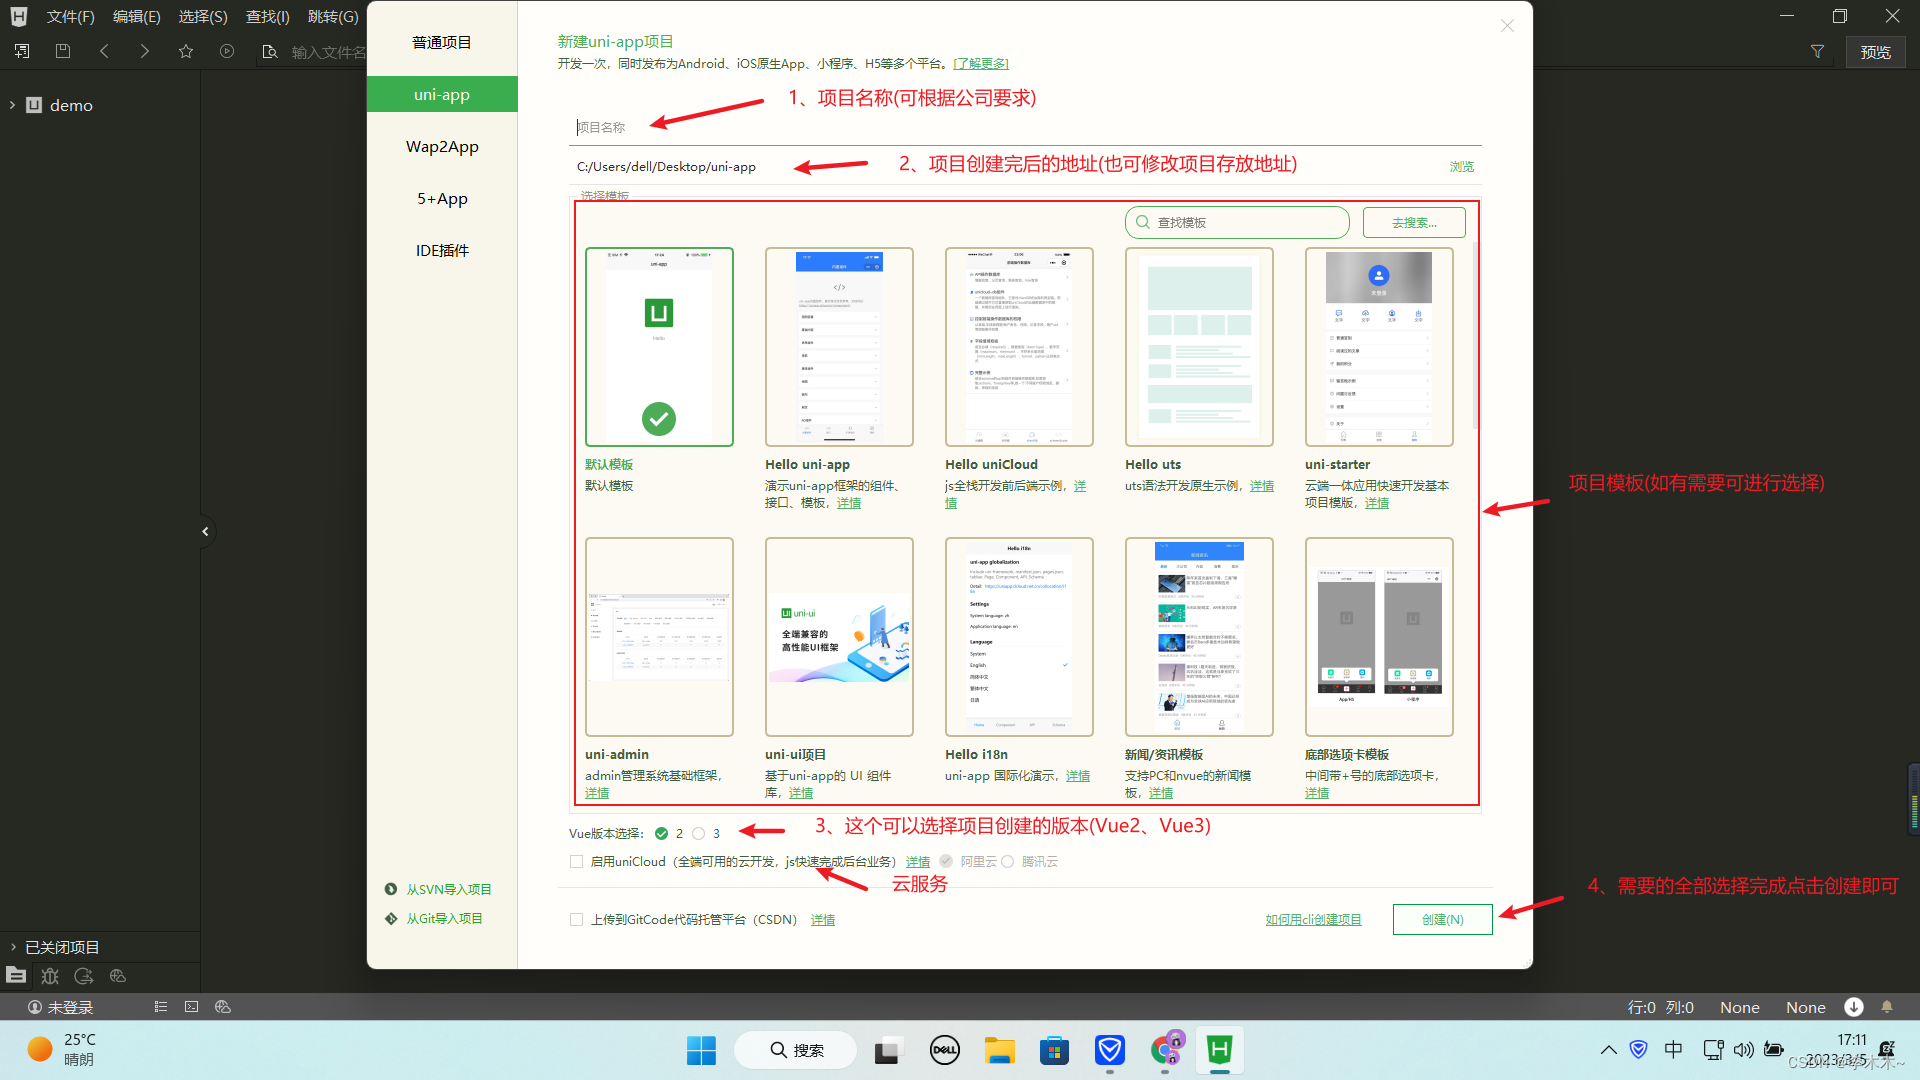1920x1080 pixels.
Task: Select the 5+App project type tab
Action: pos(442,198)
